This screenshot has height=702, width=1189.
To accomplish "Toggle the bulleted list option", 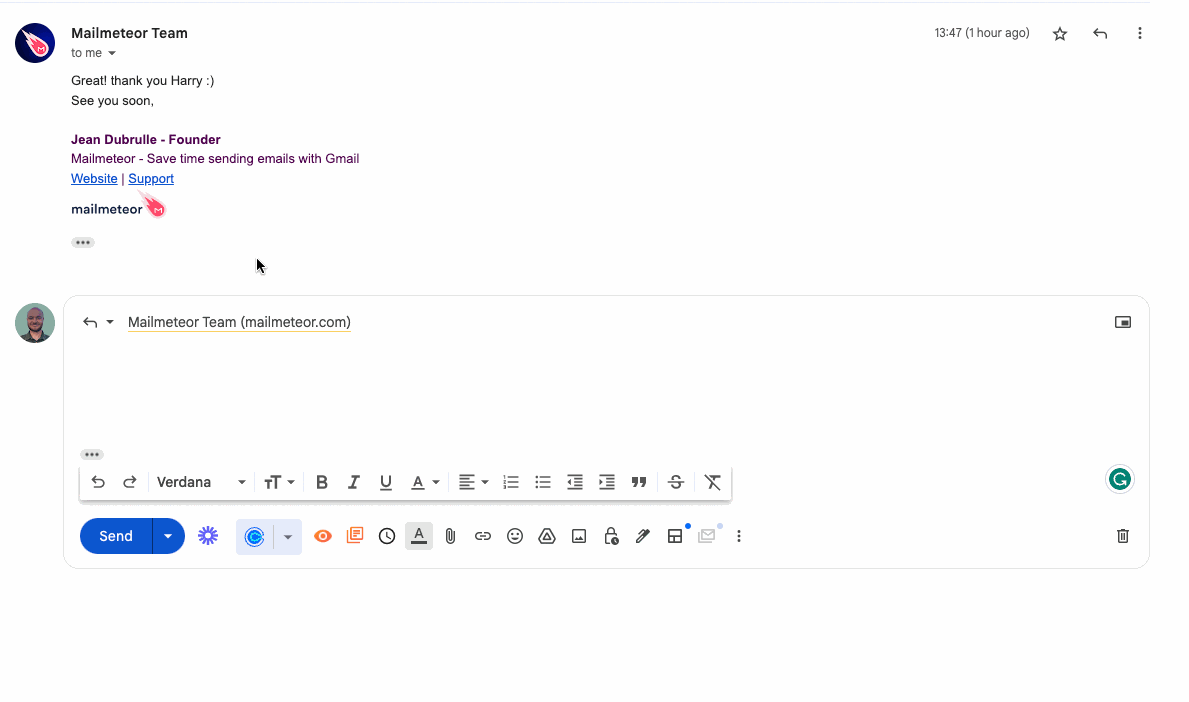I will coord(542,481).
